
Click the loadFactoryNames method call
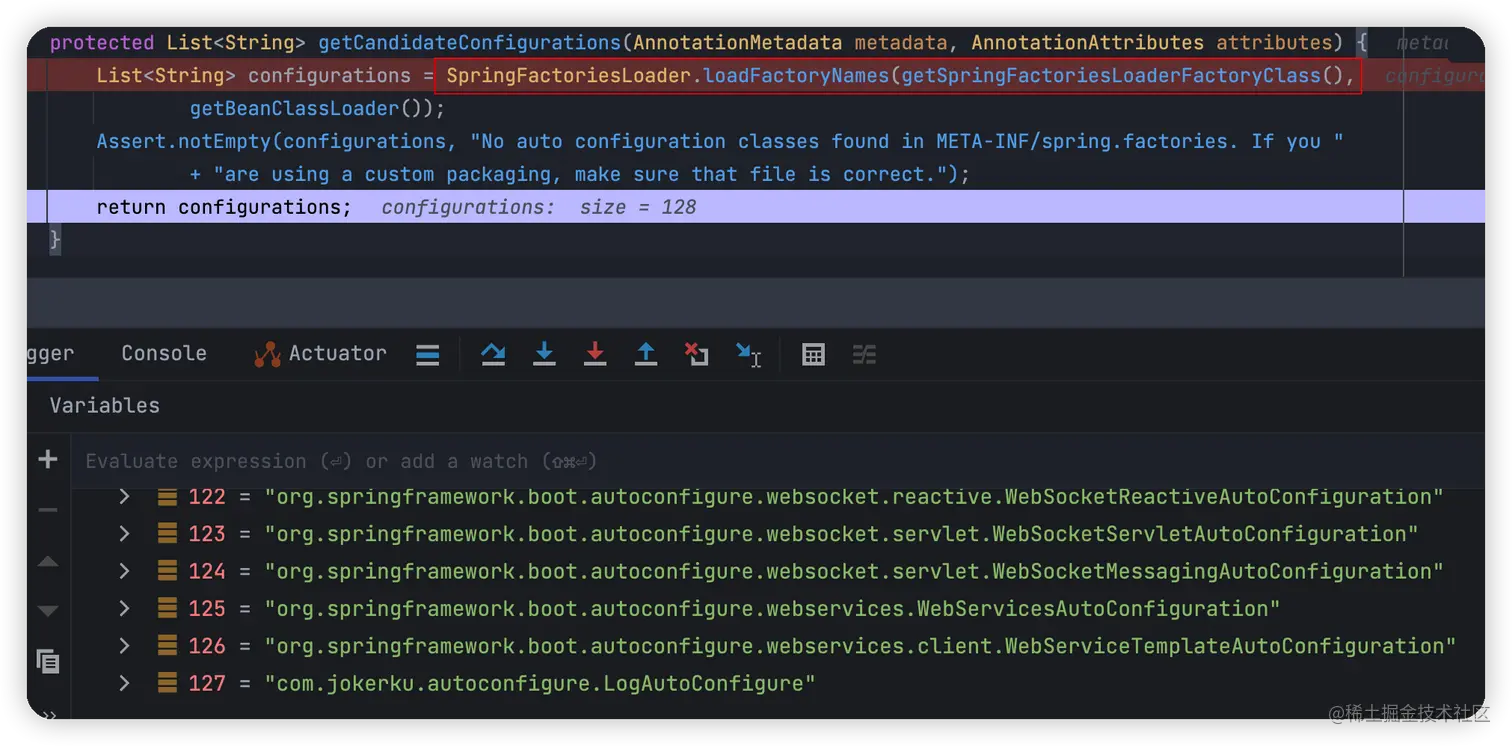(797, 76)
